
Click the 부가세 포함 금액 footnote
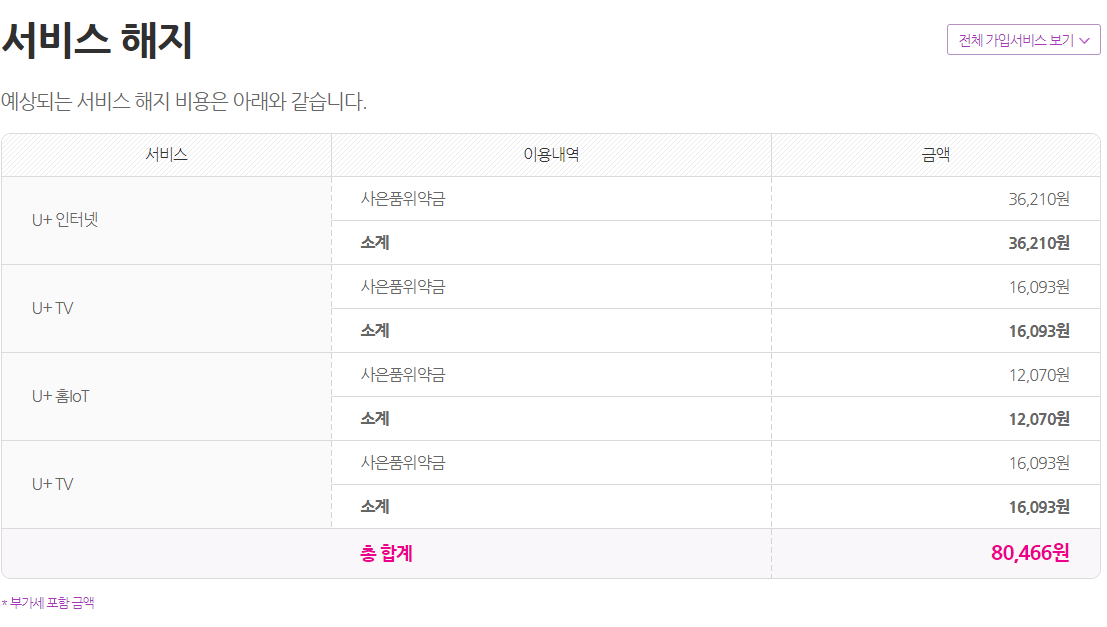pos(50,603)
